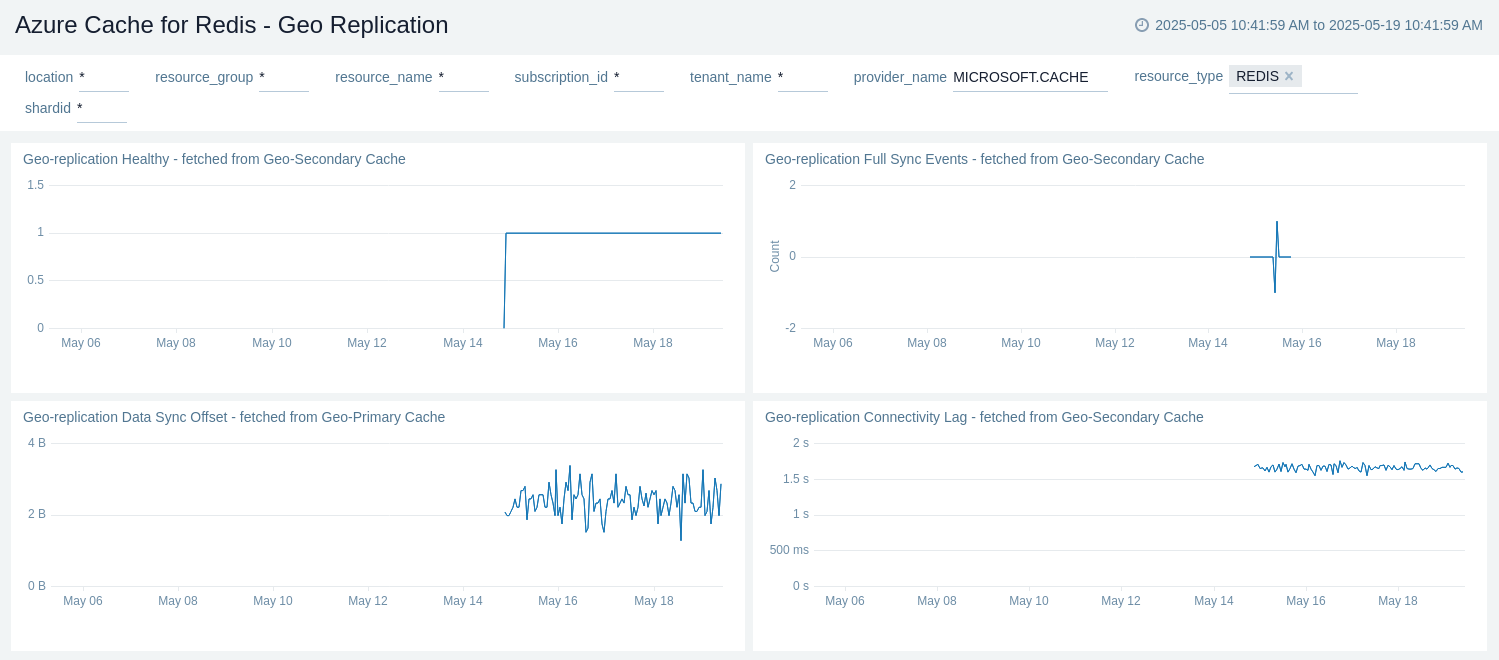Click the 4 B axis label in Data Sync chart
This screenshot has height=660, width=1499.
[x=37, y=443]
